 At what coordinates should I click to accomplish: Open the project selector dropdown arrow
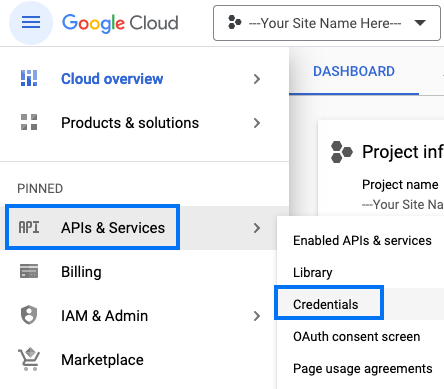420,23
